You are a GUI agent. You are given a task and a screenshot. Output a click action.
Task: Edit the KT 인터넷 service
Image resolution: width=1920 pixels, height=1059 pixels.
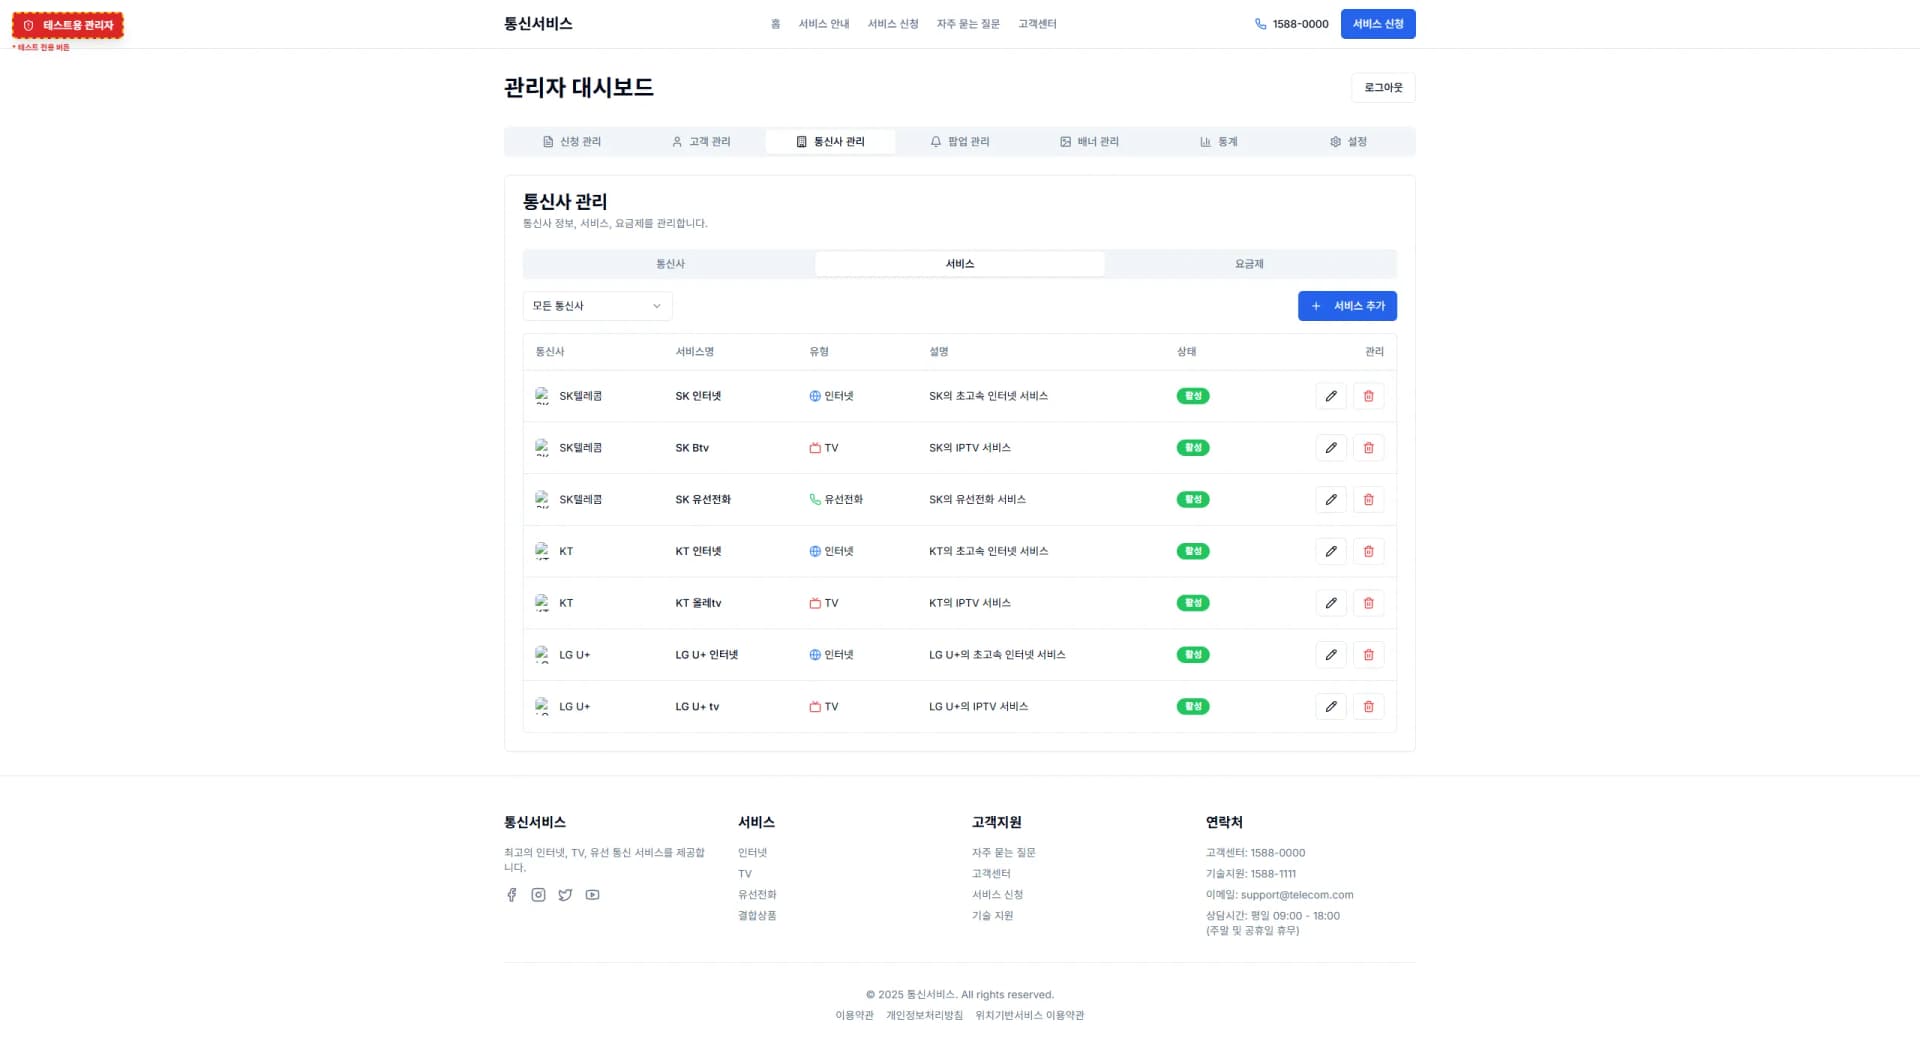point(1330,551)
